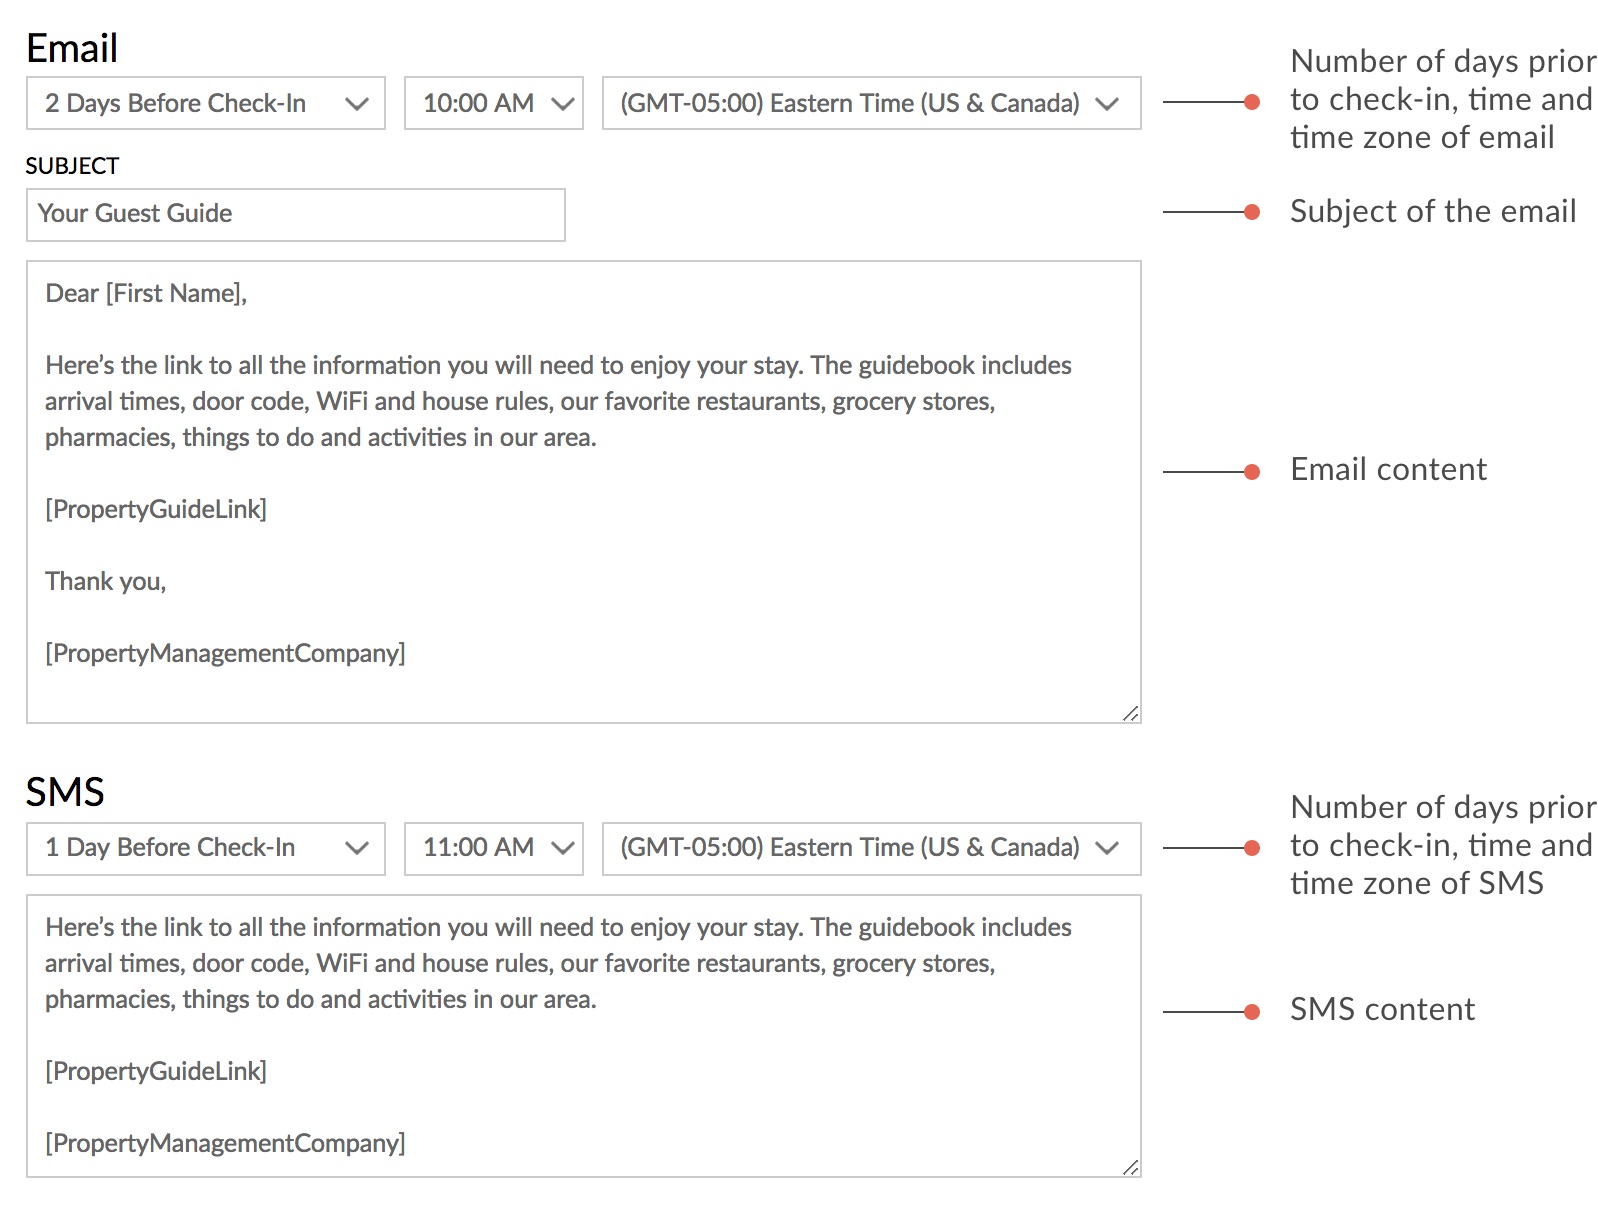
Task: Open the Email '2 Days Before Check-In' dropdown
Action: click(x=205, y=103)
